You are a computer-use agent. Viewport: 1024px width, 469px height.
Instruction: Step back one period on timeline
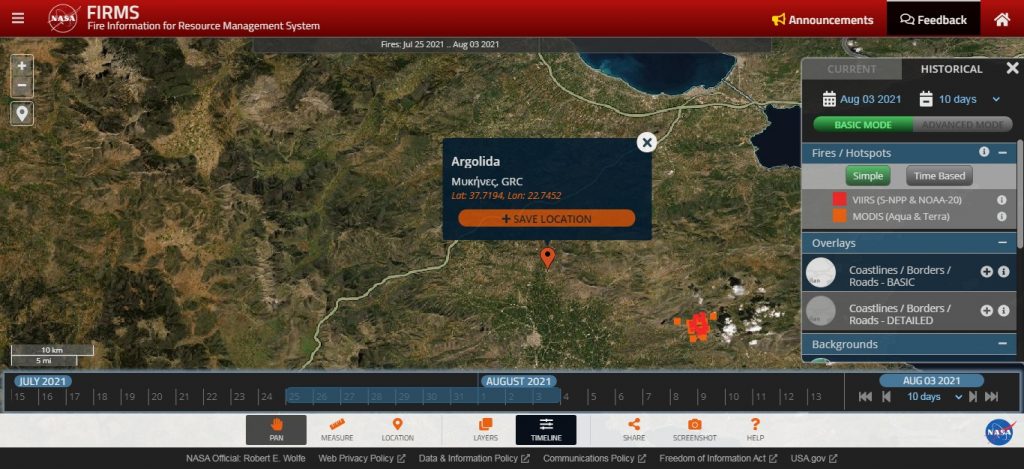[886, 396]
